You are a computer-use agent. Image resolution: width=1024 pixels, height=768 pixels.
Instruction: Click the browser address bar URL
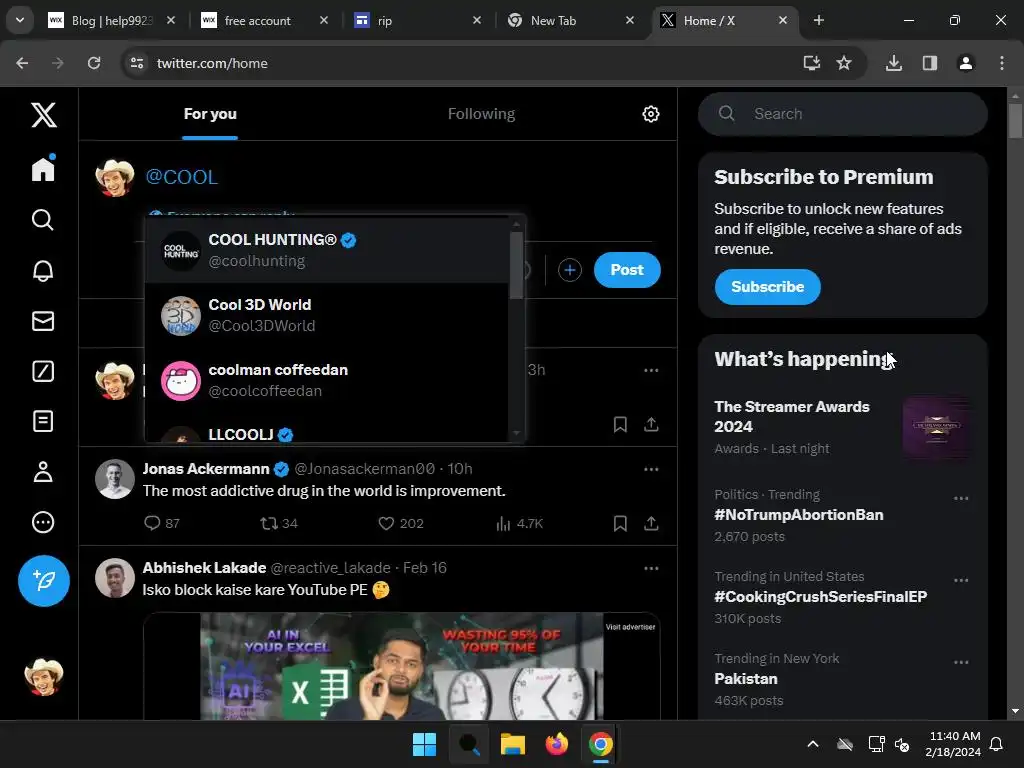(212, 63)
